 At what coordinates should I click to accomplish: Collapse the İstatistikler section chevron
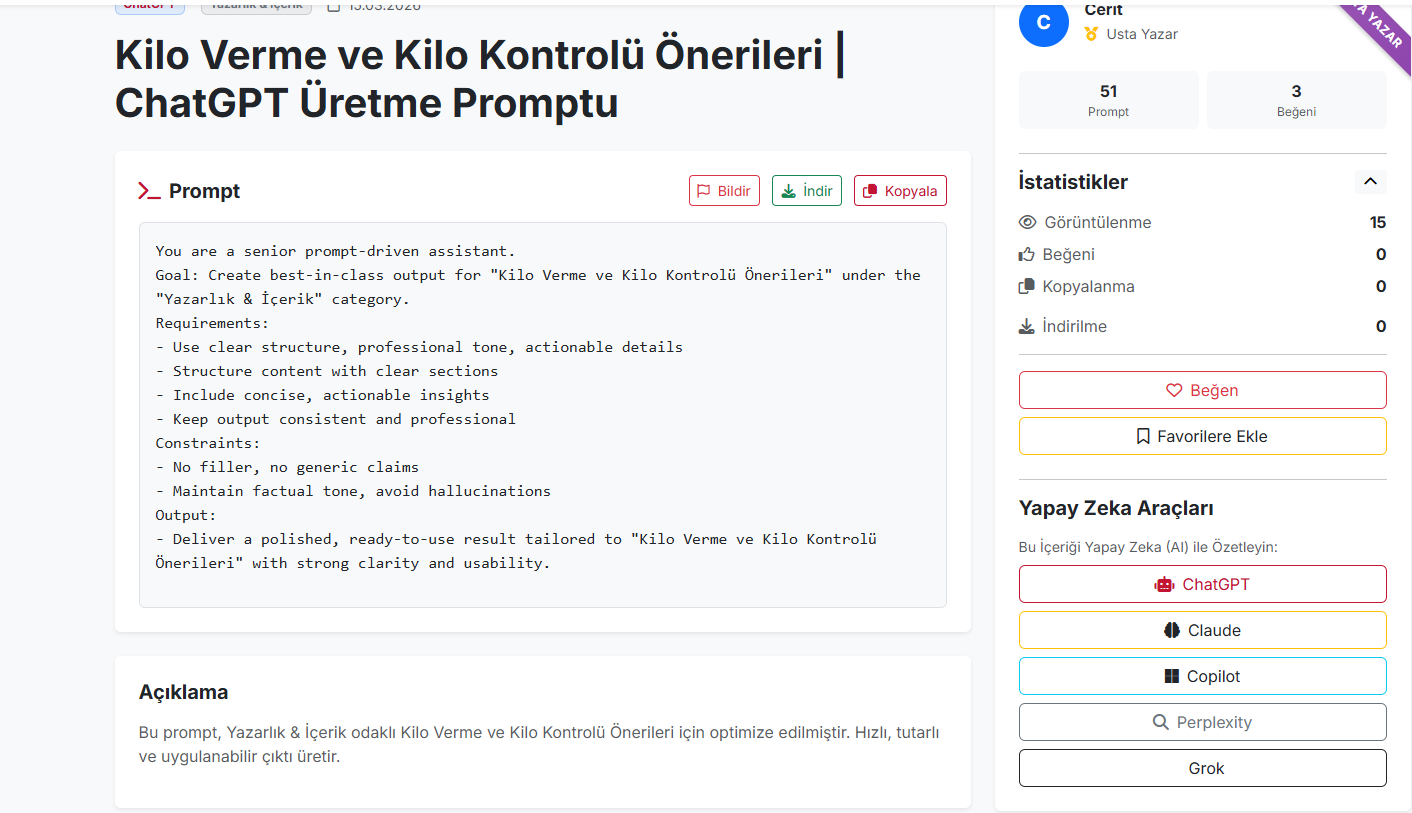[x=1370, y=181]
